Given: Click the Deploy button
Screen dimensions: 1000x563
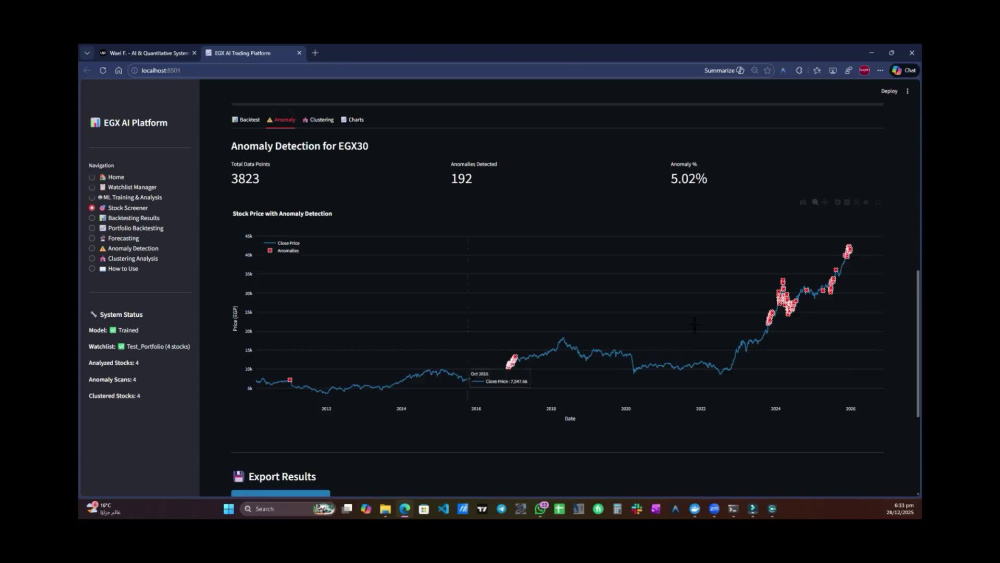Looking at the screenshot, I should click(889, 91).
